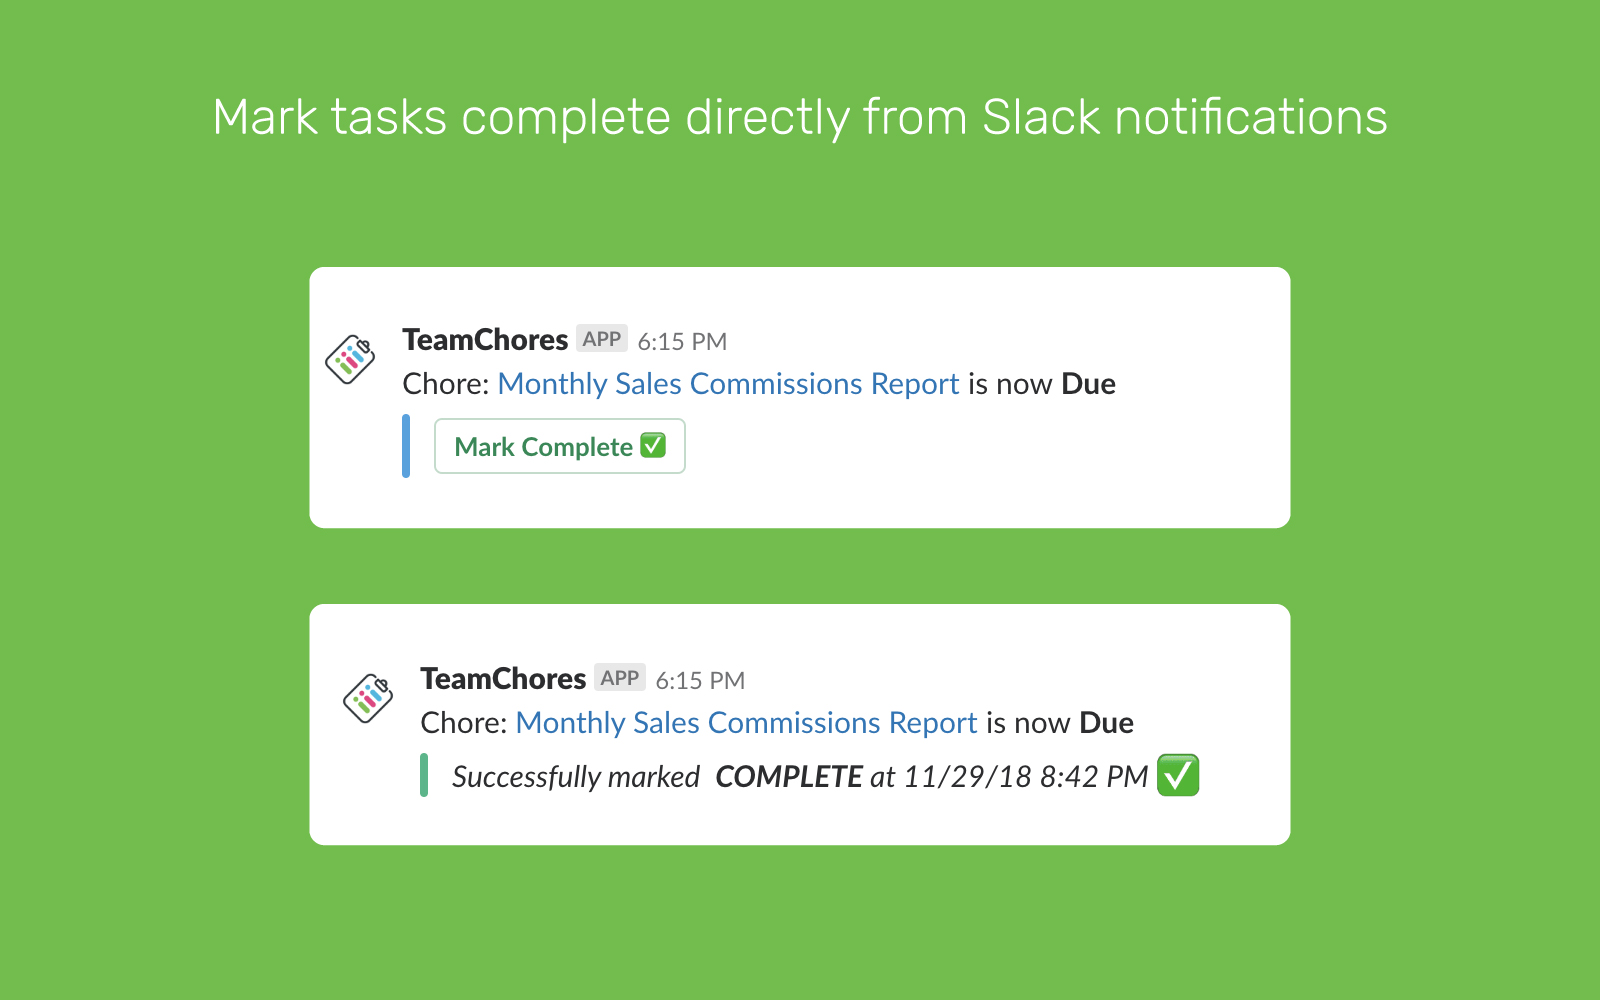Click the headline "Mark tasks complete directly from Slack"

click(x=800, y=117)
